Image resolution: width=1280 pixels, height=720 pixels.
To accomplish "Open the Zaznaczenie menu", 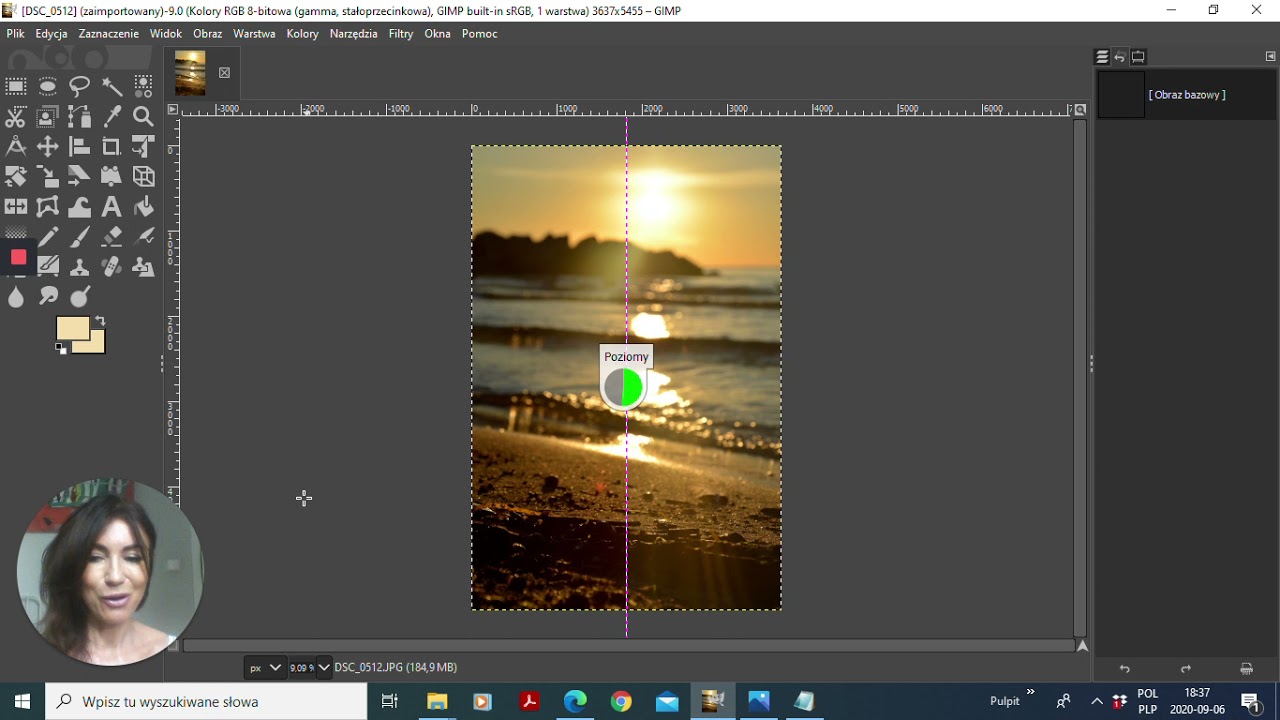I will pos(109,33).
